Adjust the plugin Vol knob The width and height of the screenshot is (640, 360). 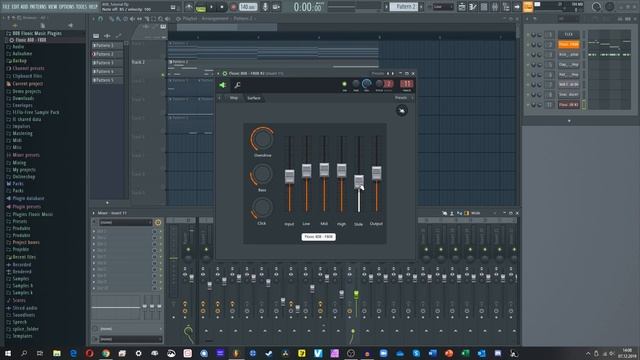(x=367, y=84)
